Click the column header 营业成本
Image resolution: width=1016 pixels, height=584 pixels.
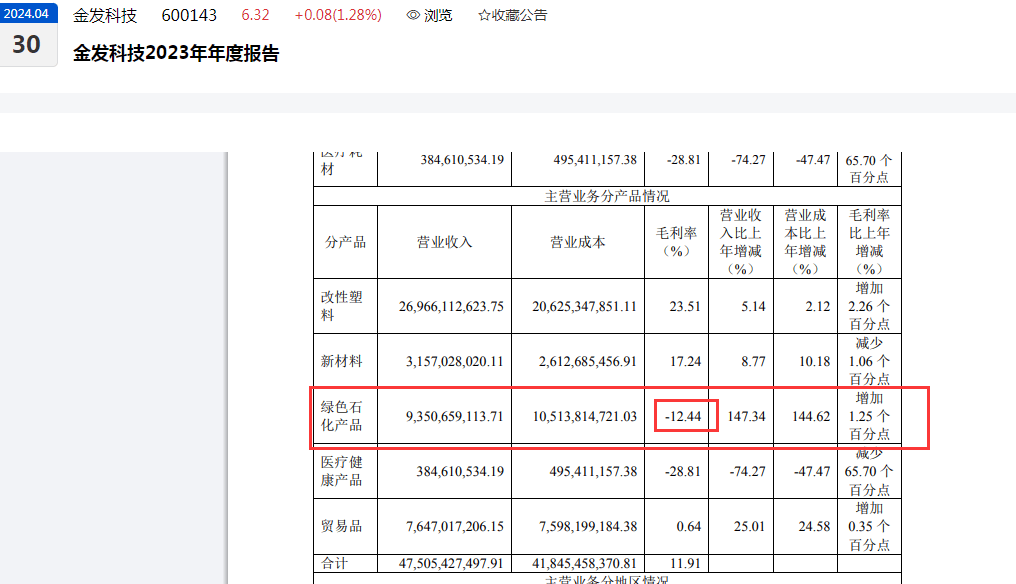pos(578,242)
